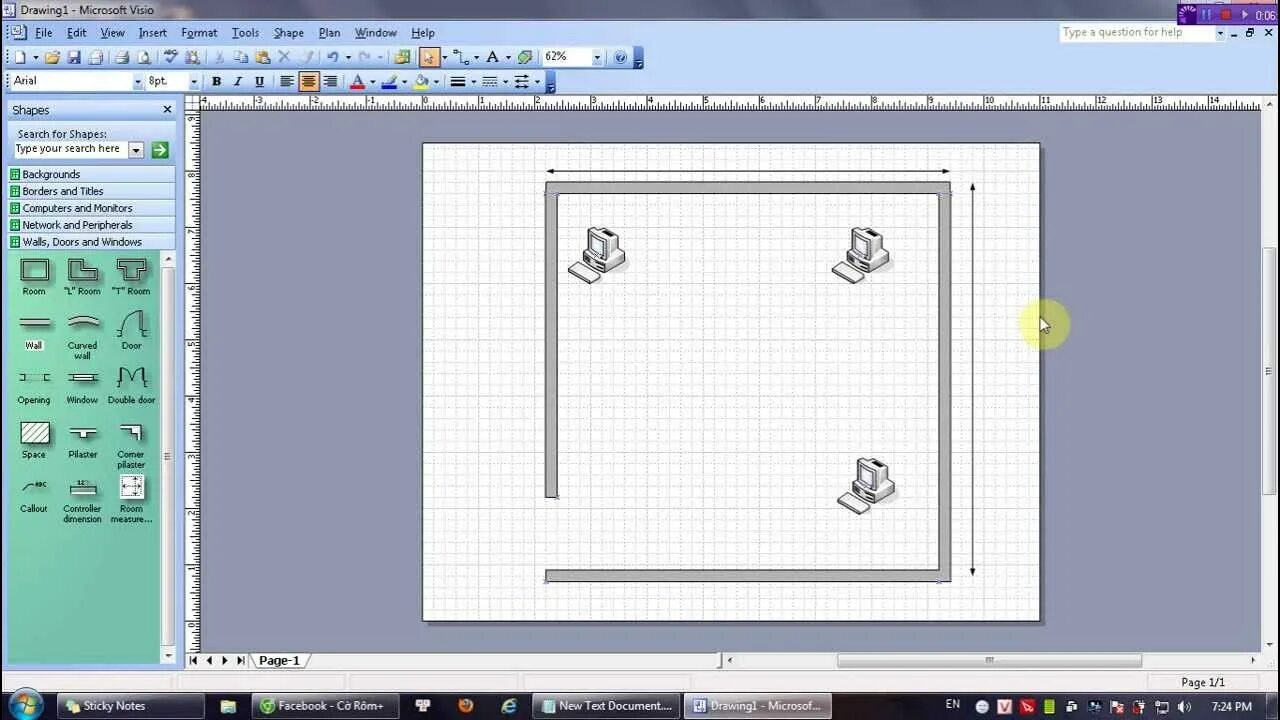Toggle bold text formatting
1280x720 pixels.
pyautogui.click(x=216, y=81)
